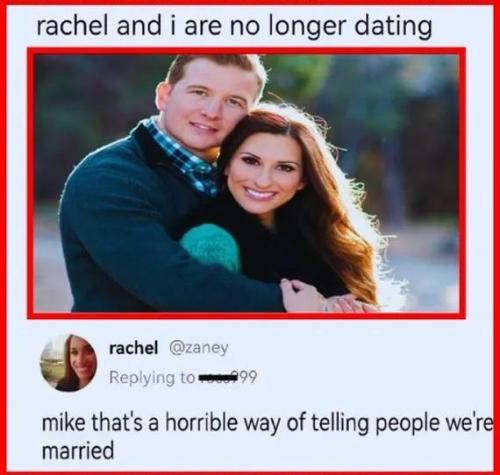
Task: Click the bold "rachel" display name
Action: click(134, 348)
